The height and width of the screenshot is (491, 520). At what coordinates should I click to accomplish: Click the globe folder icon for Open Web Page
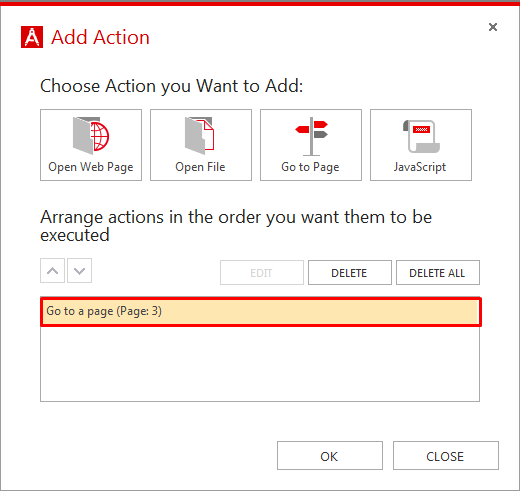[x=91, y=136]
